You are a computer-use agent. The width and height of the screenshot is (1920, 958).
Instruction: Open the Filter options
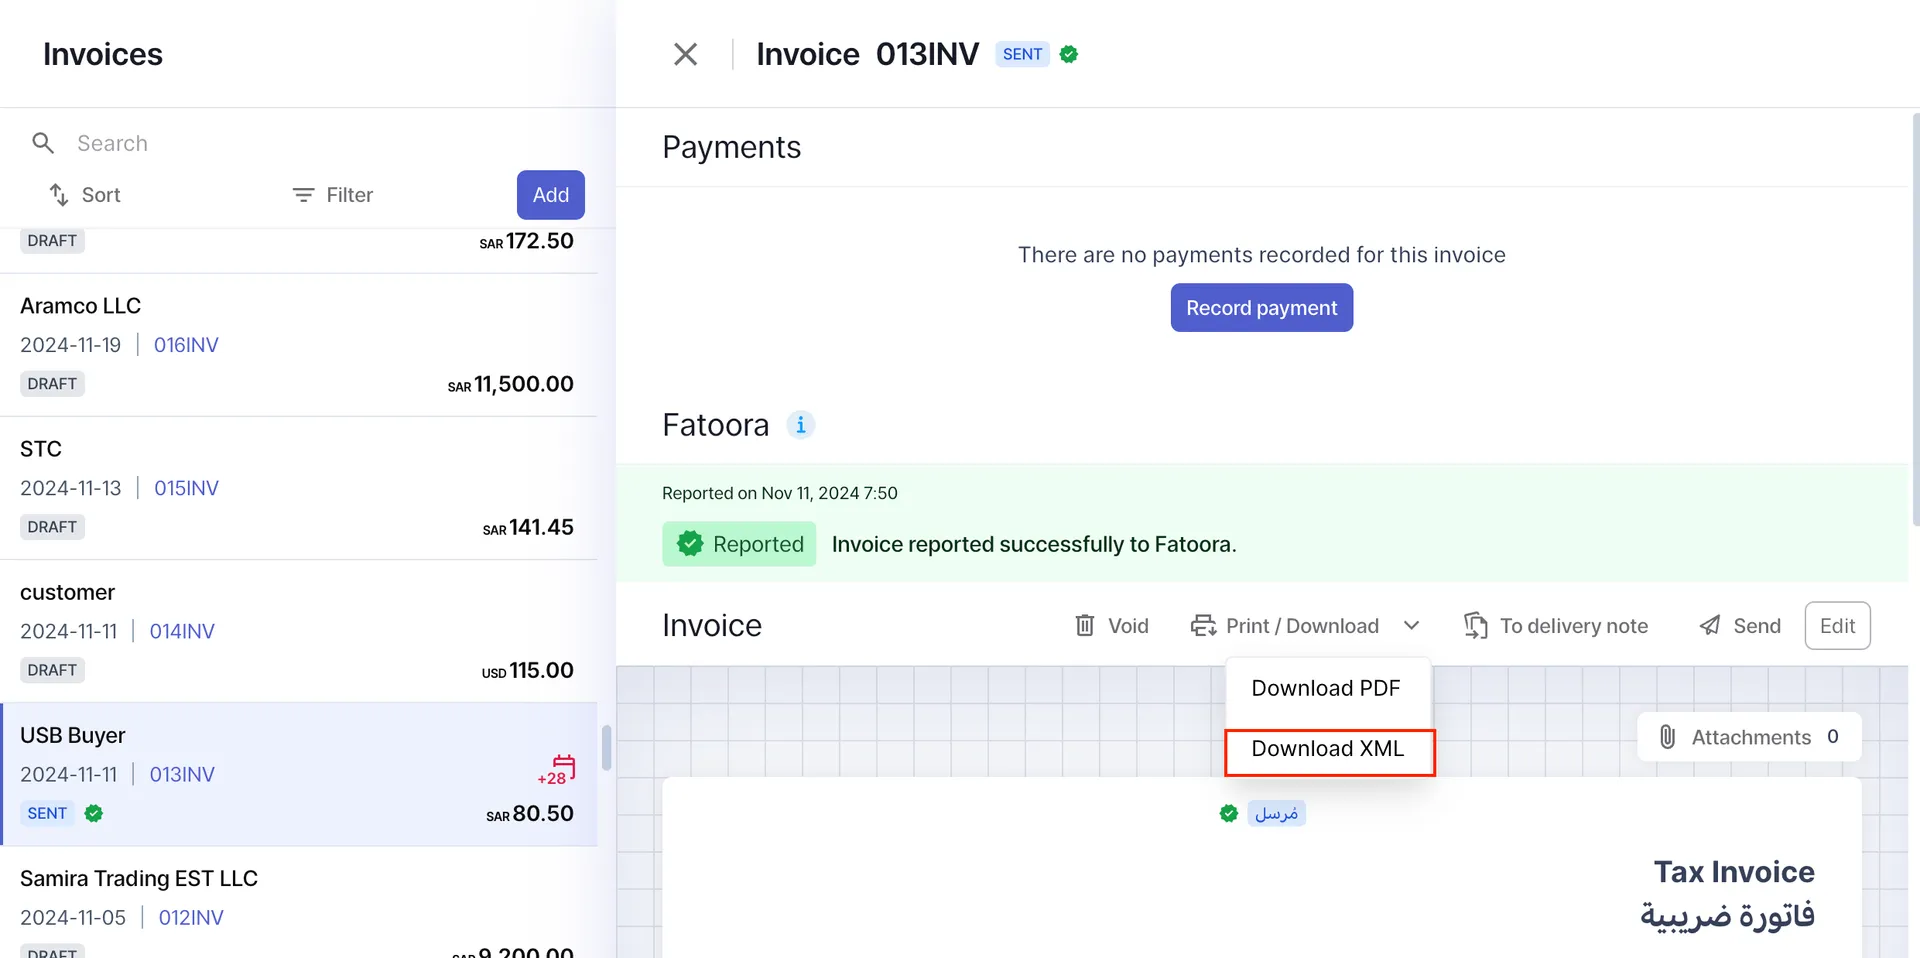(x=333, y=195)
